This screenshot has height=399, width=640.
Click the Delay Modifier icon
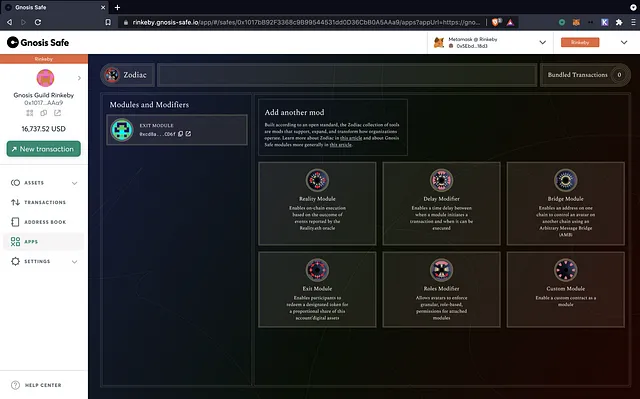[441, 180]
